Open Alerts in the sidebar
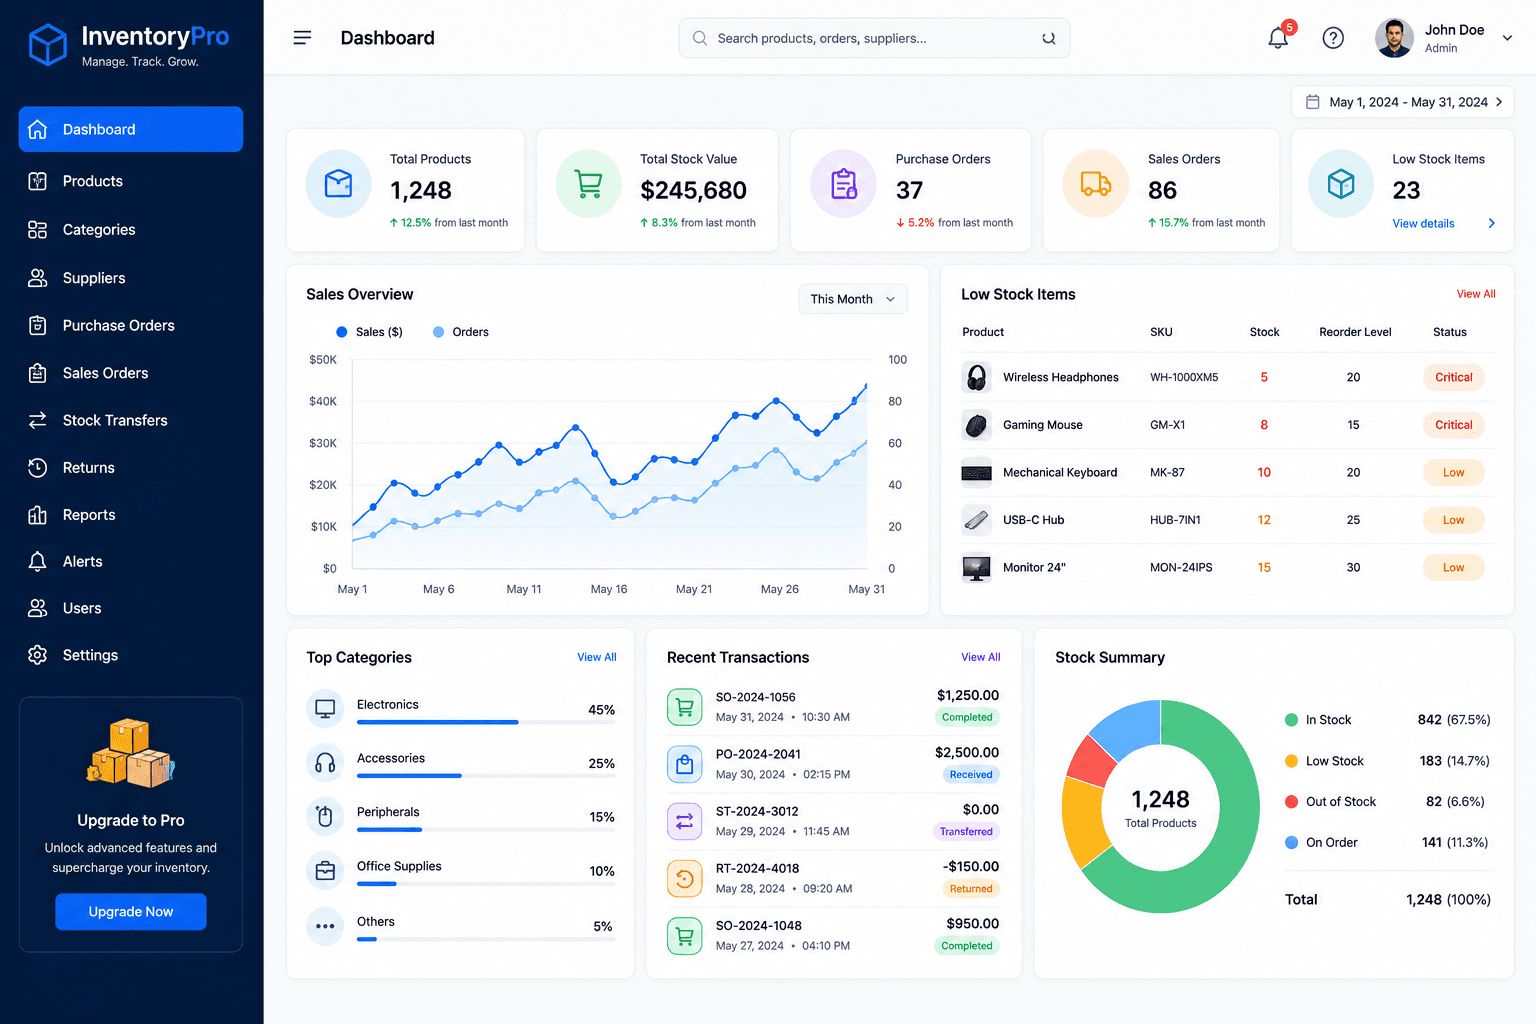The height and width of the screenshot is (1024, 1536). click(131, 561)
